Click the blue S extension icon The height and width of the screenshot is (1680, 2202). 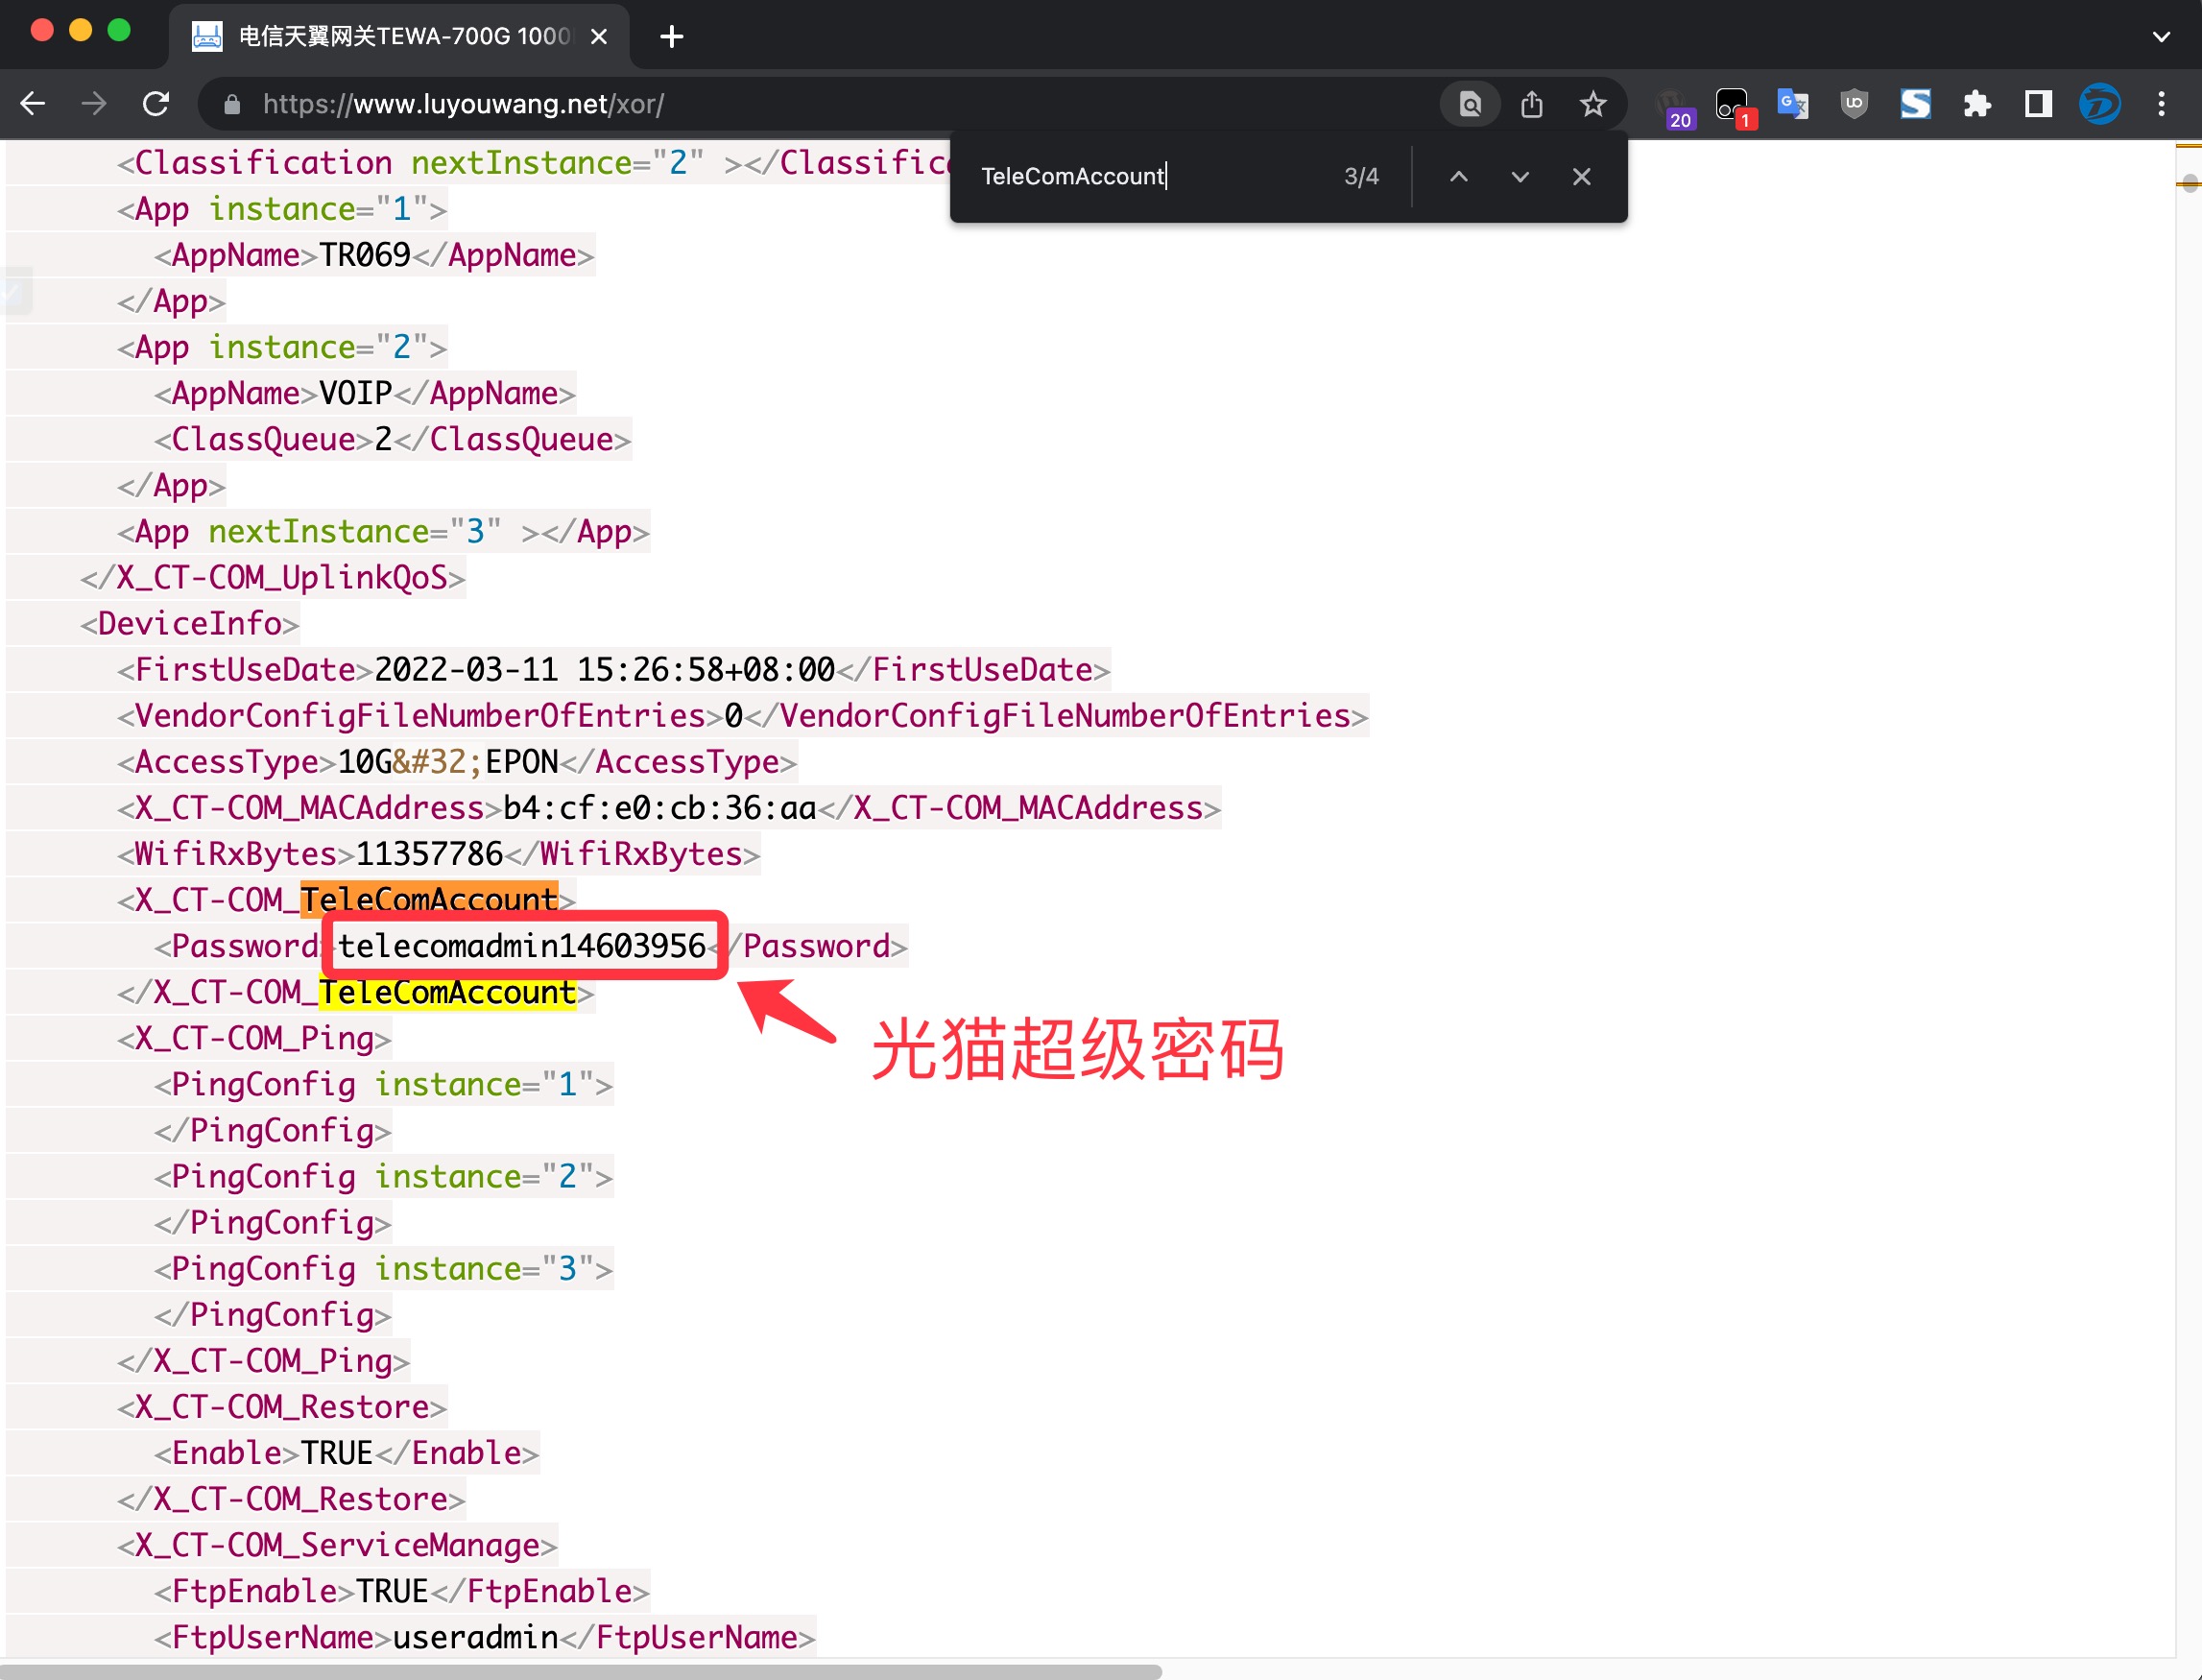pyautogui.click(x=1915, y=104)
